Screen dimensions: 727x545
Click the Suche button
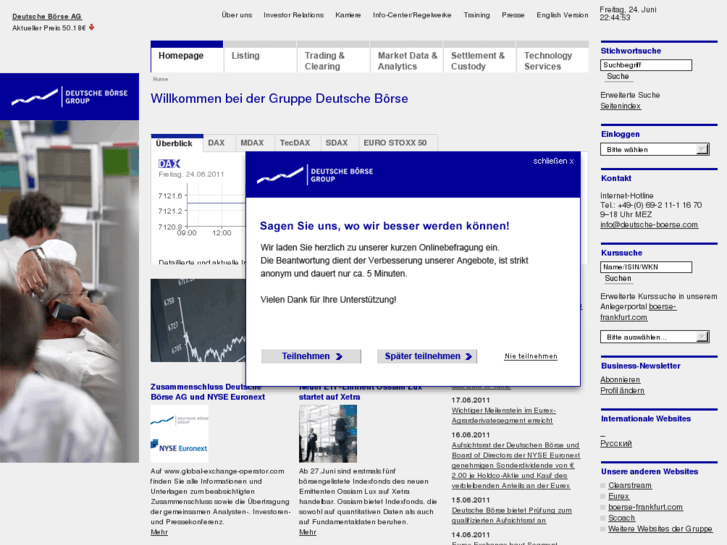coord(618,76)
